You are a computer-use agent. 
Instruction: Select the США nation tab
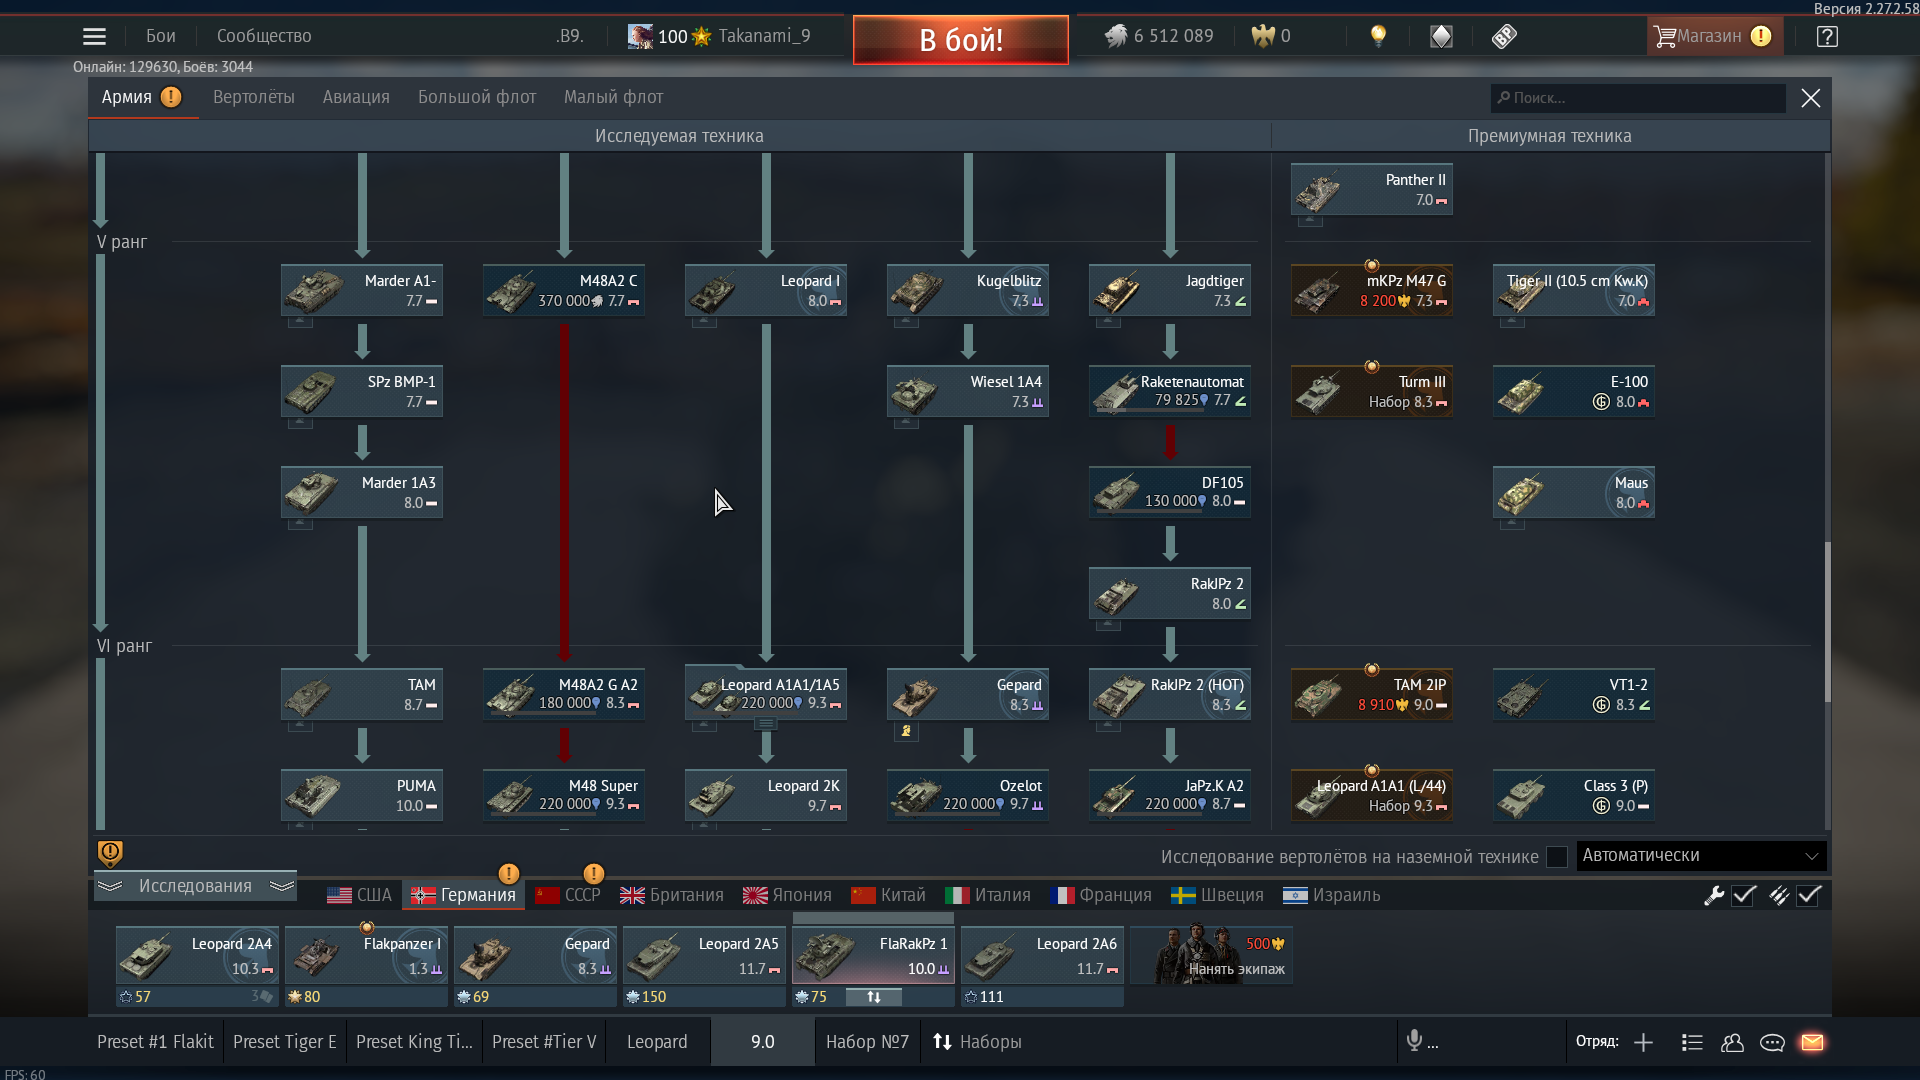pyautogui.click(x=360, y=895)
